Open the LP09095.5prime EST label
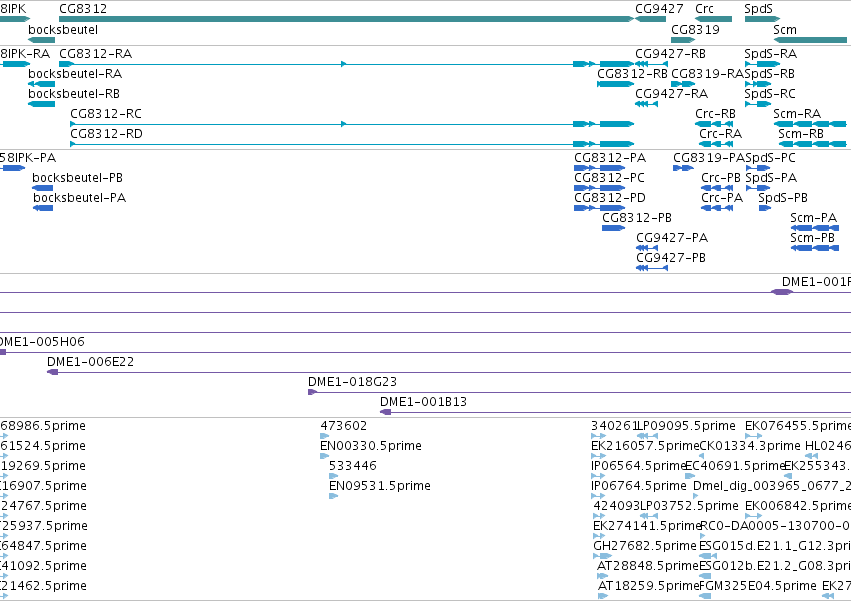 pyautogui.click(x=687, y=426)
